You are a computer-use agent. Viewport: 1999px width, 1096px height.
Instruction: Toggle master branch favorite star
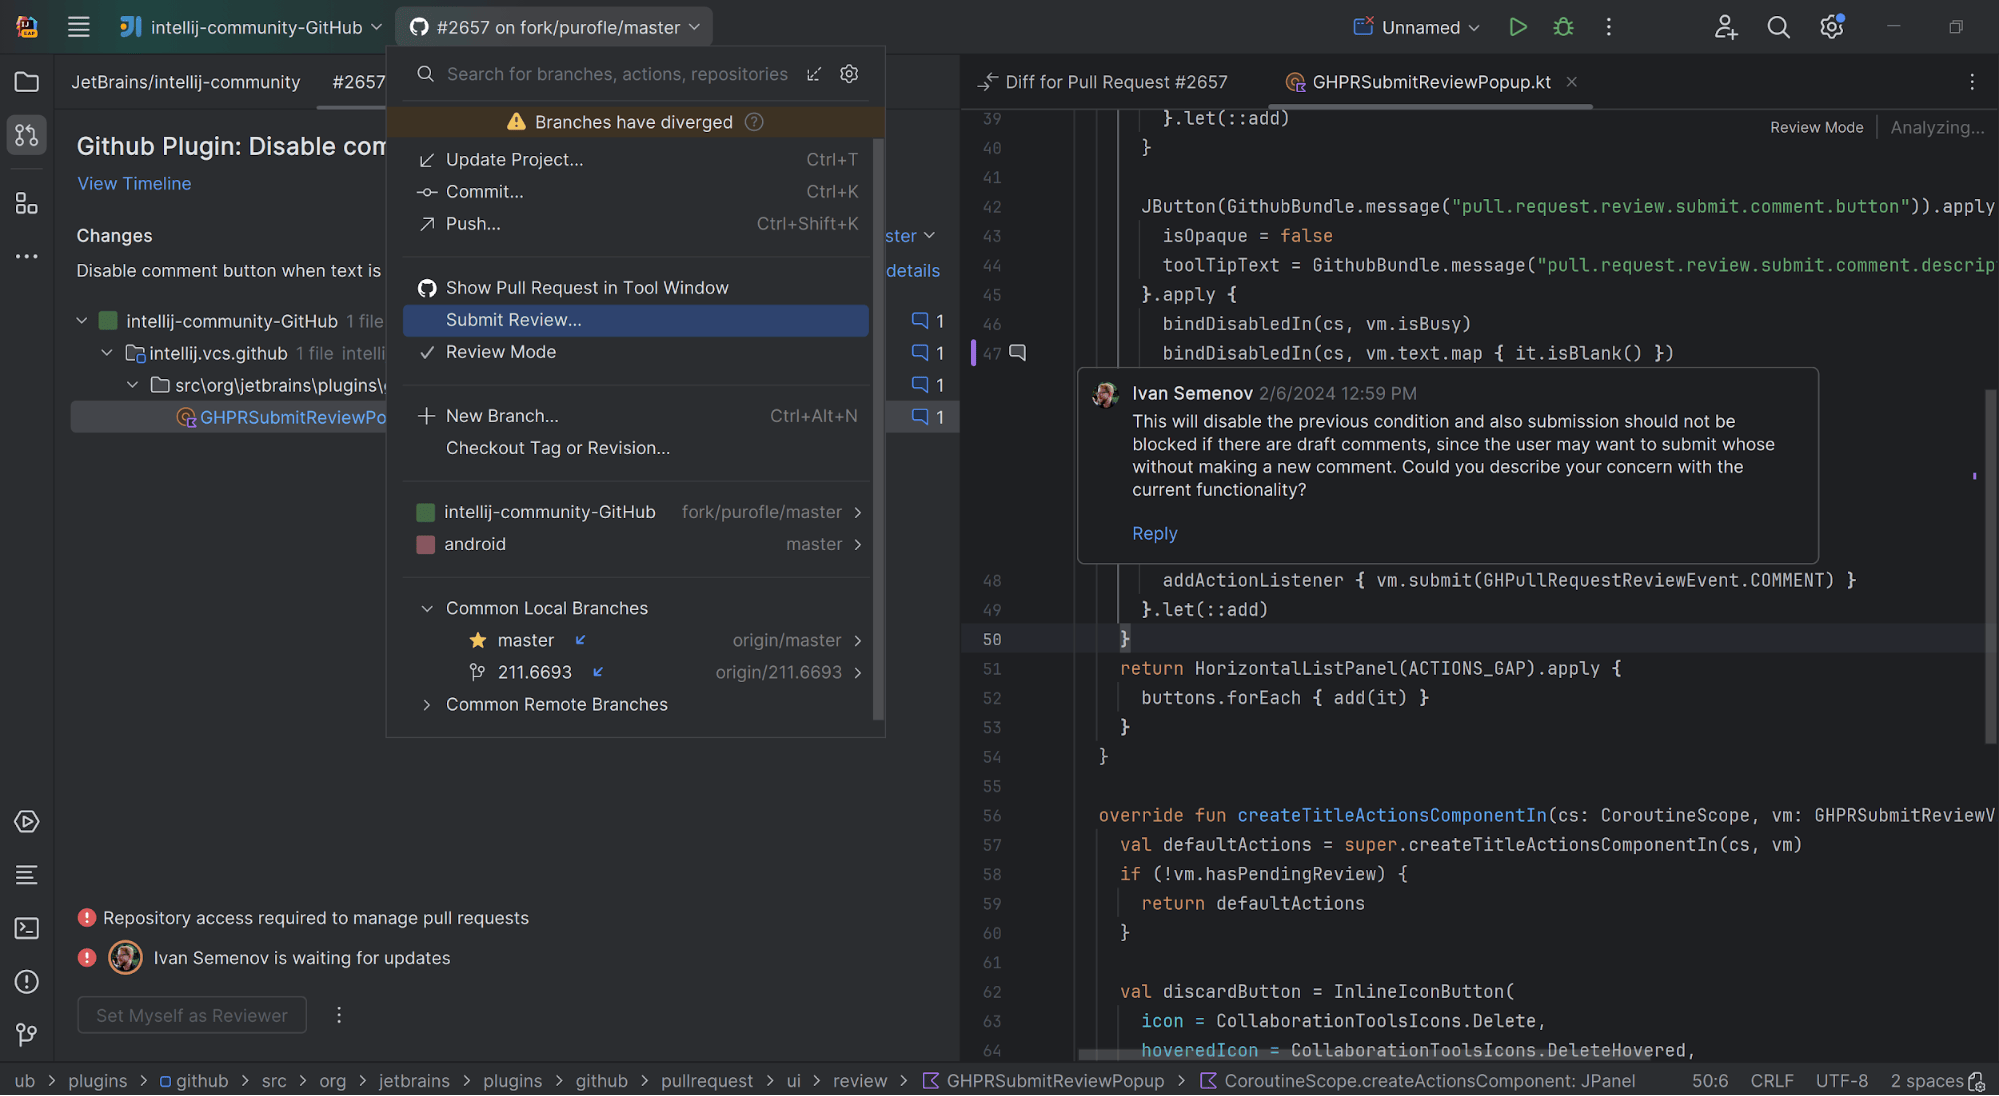click(x=478, y=640)
